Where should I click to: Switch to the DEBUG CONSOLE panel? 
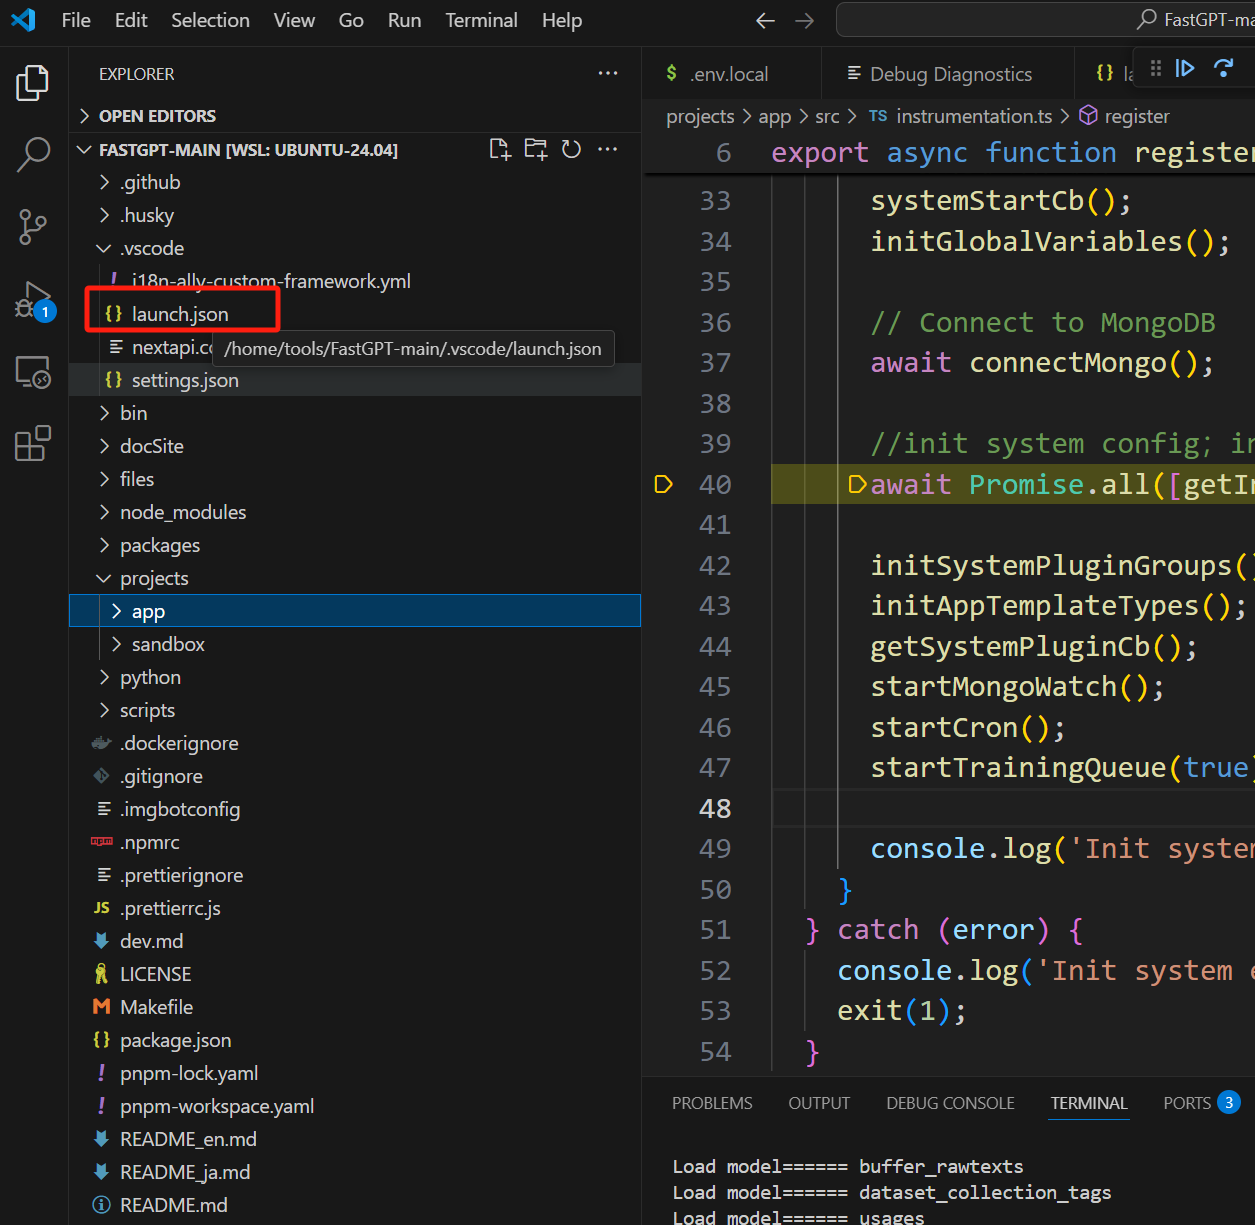tap(949, 1103)
